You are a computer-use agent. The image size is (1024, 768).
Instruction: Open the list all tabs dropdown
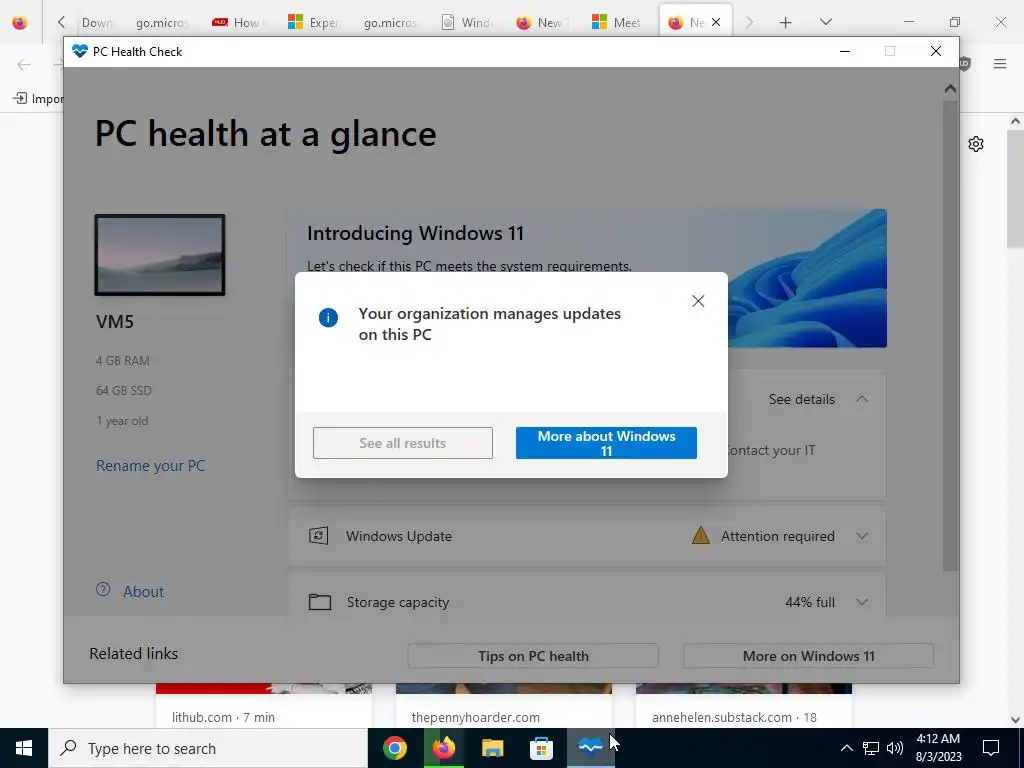[825, 22]
